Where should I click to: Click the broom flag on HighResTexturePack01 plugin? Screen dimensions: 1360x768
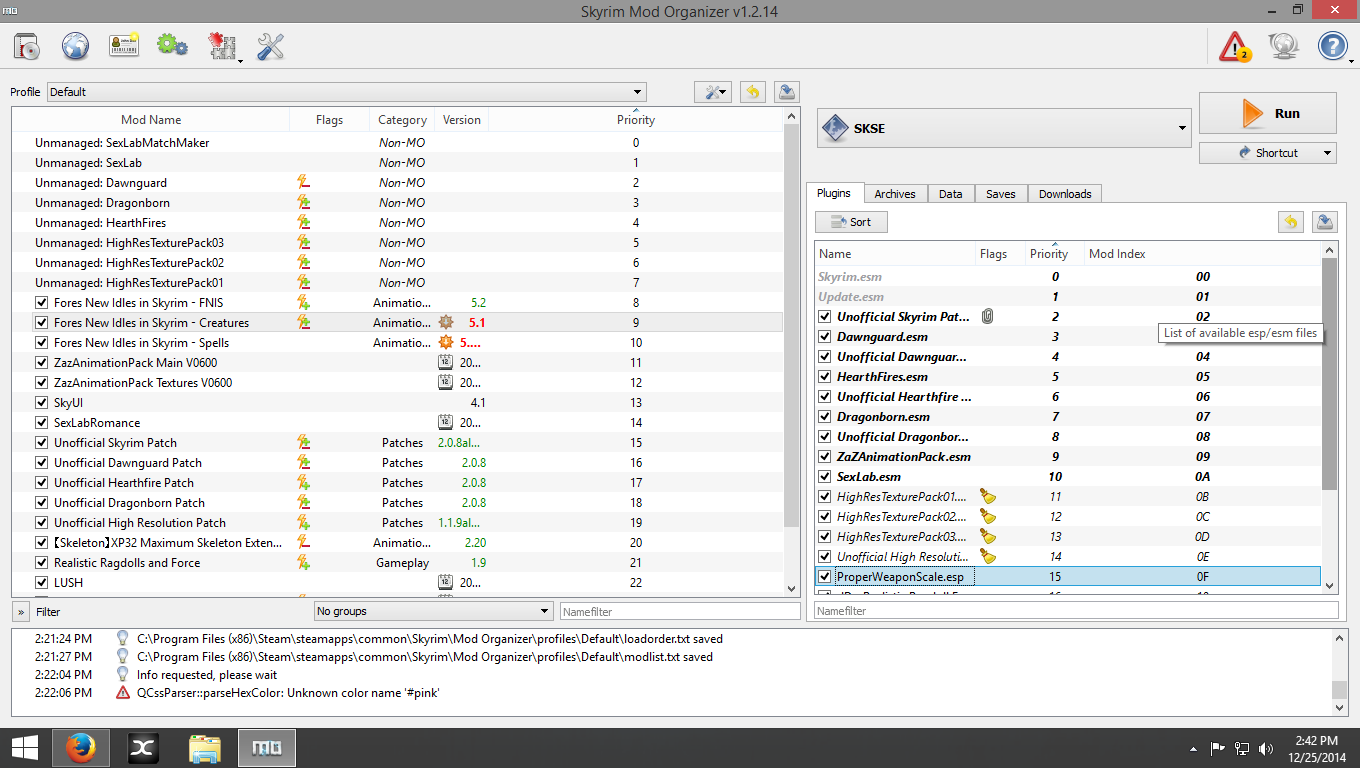[988, 497]
